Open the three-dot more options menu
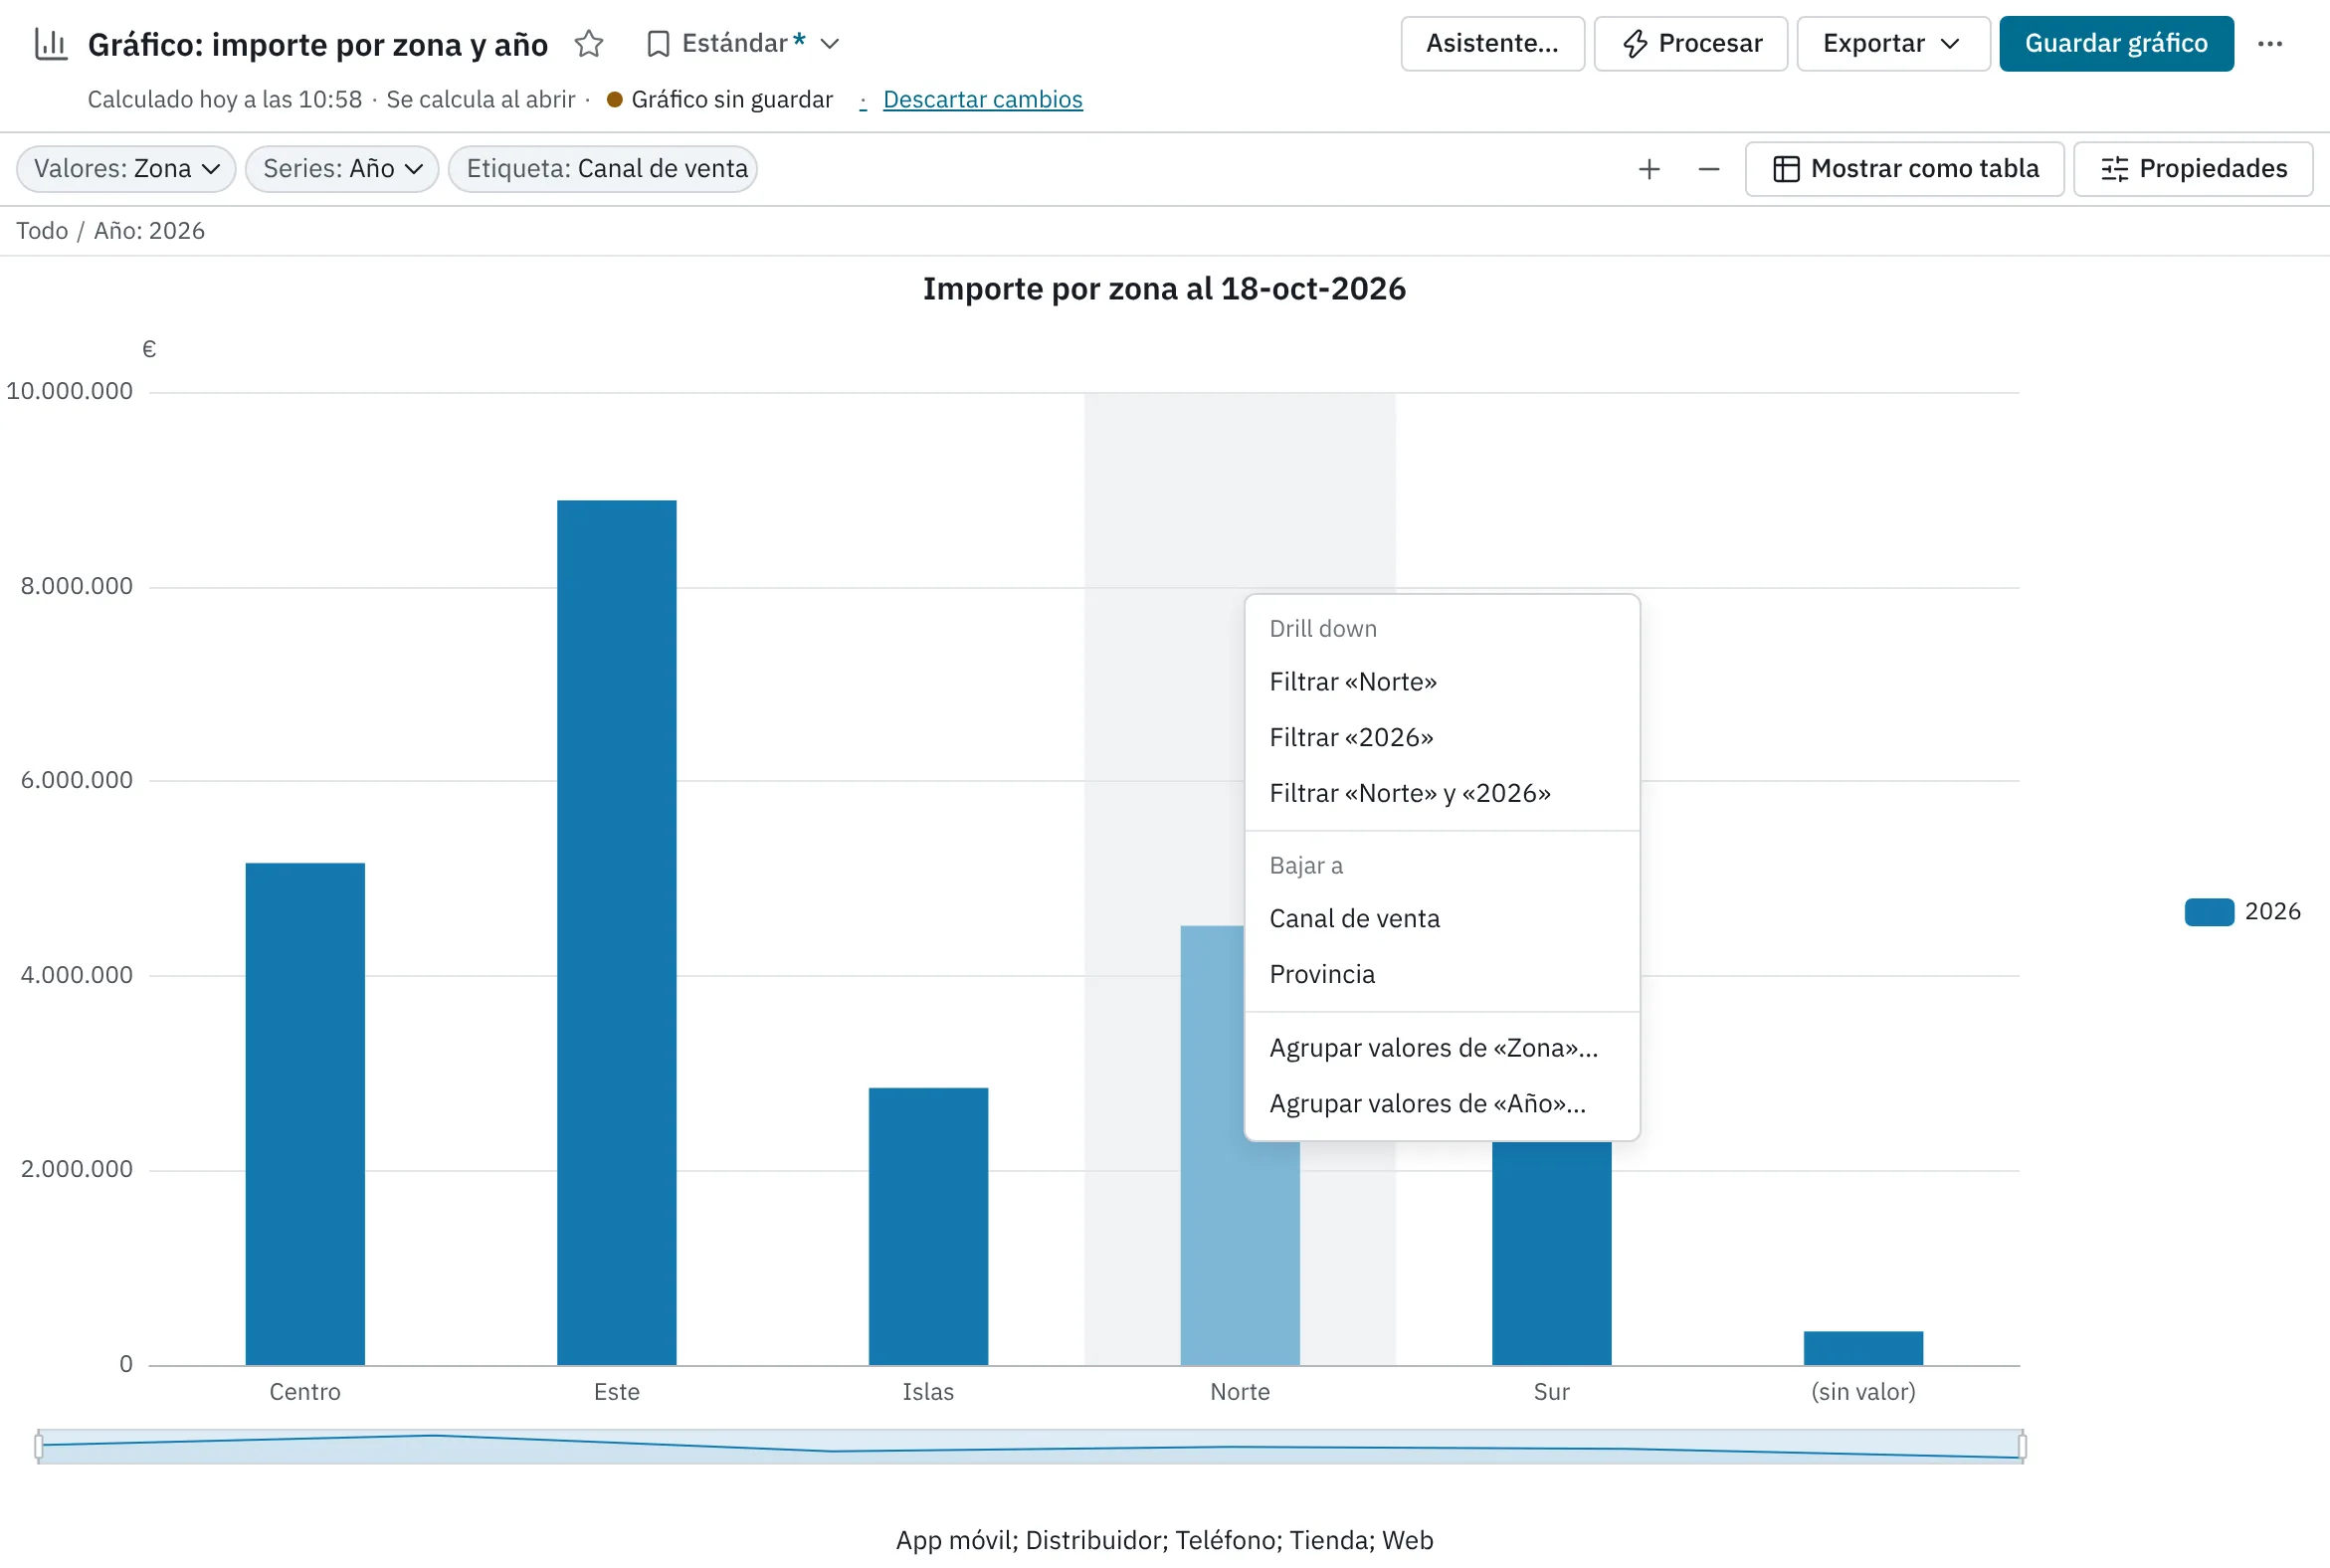The height and width of the screenshot is (1568, 2330). pyautogui.click(x=2270, y=44)
